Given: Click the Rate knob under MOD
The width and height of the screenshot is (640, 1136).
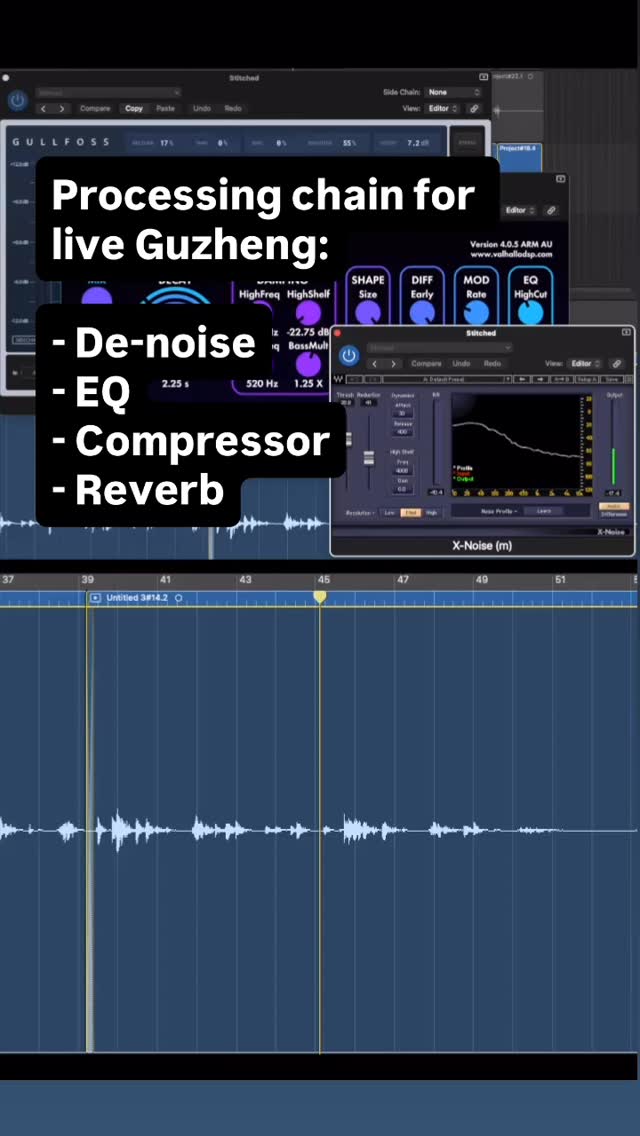Looking at the screenshot, I should point(476,312).
